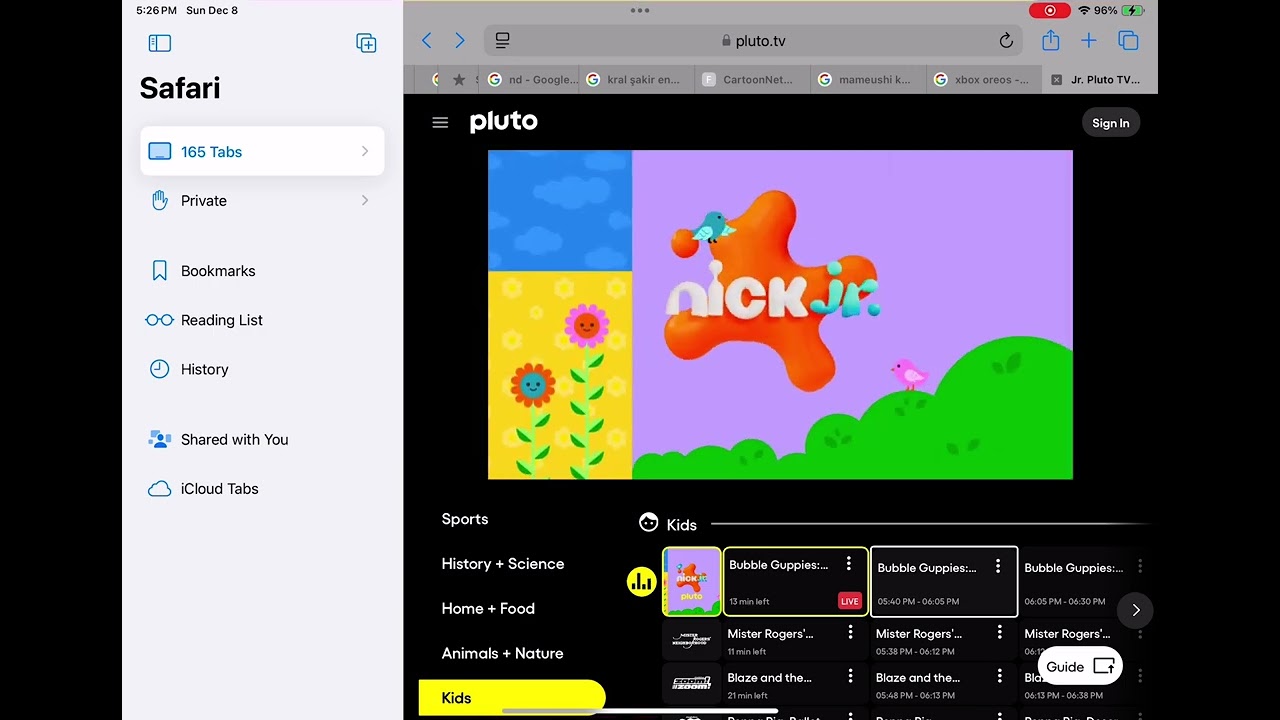This screenshot has height=720, width=1280.
Task: Open the Share sheet icon
Action: [x=1050, y=40]
